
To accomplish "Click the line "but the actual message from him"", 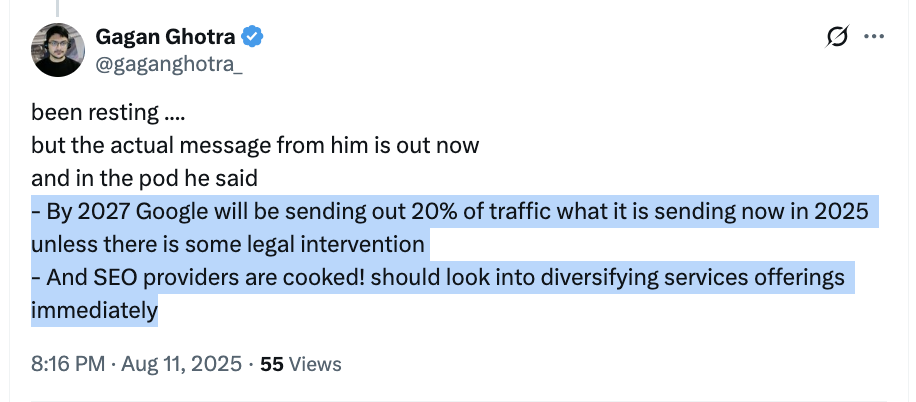I will [255, 145].
